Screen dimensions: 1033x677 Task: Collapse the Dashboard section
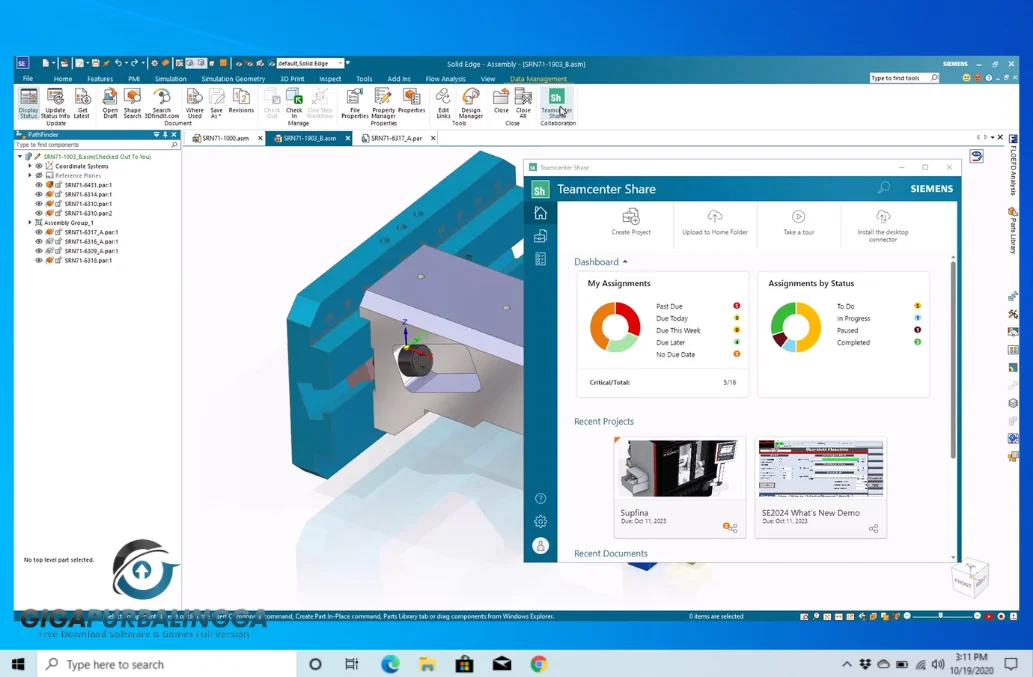coord(625,261)
